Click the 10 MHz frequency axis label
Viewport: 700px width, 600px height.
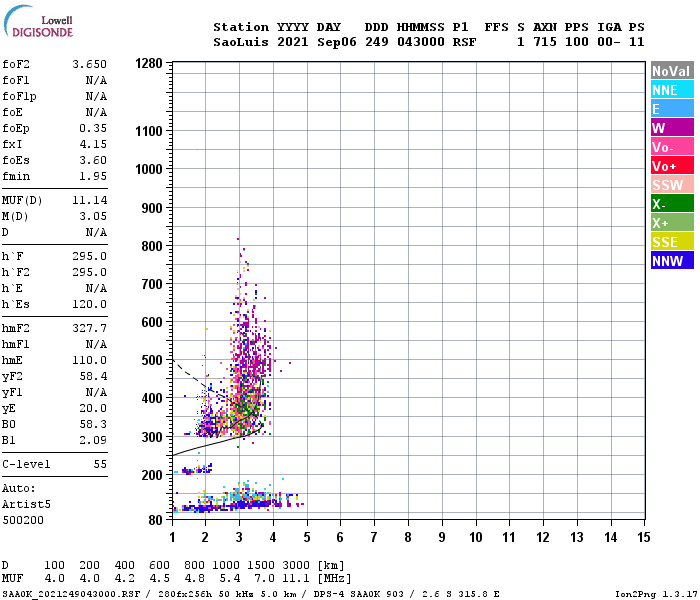pos(475,537)
